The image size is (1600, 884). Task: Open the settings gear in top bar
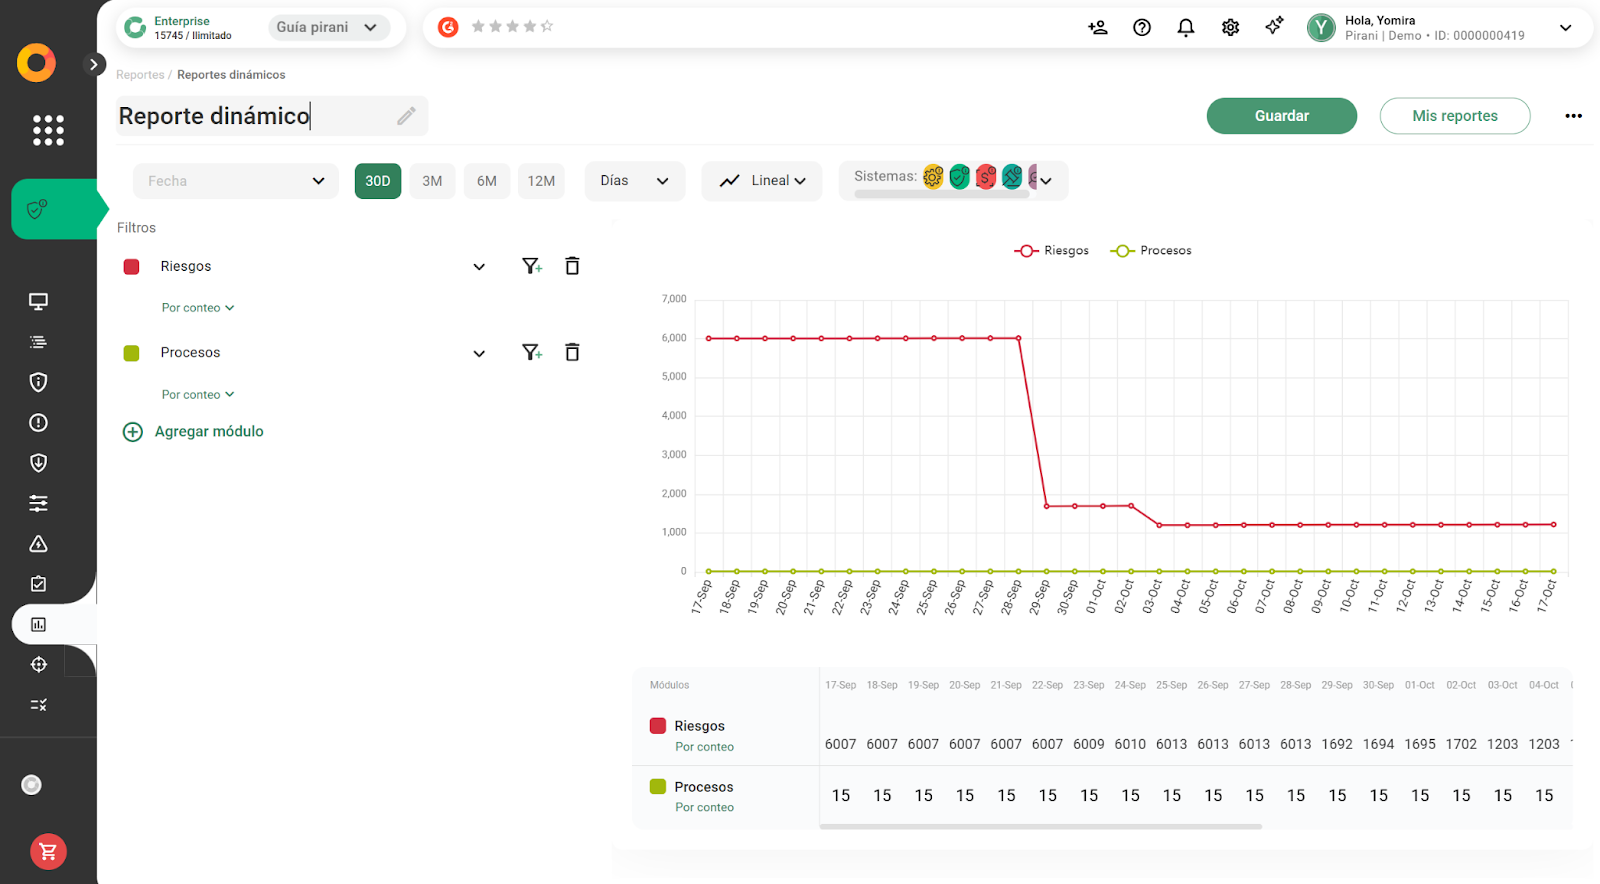coord(1230,28)
